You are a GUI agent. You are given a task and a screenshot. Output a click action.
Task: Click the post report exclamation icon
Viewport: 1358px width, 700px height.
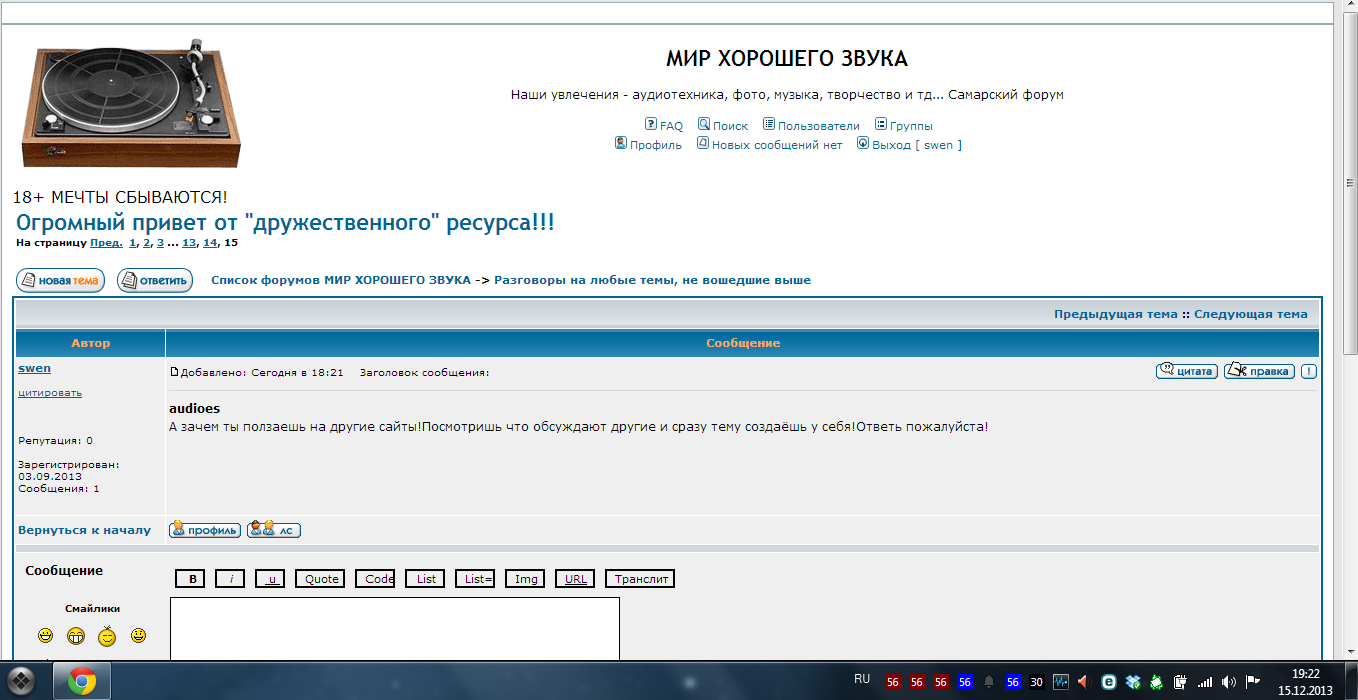point(1309,371)
